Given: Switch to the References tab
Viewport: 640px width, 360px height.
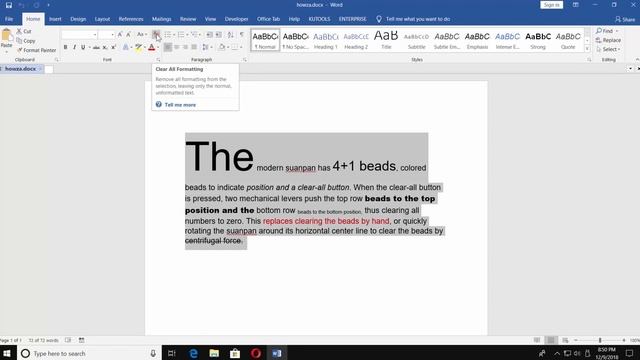Looking at the screenshot, I should point(131,19).
